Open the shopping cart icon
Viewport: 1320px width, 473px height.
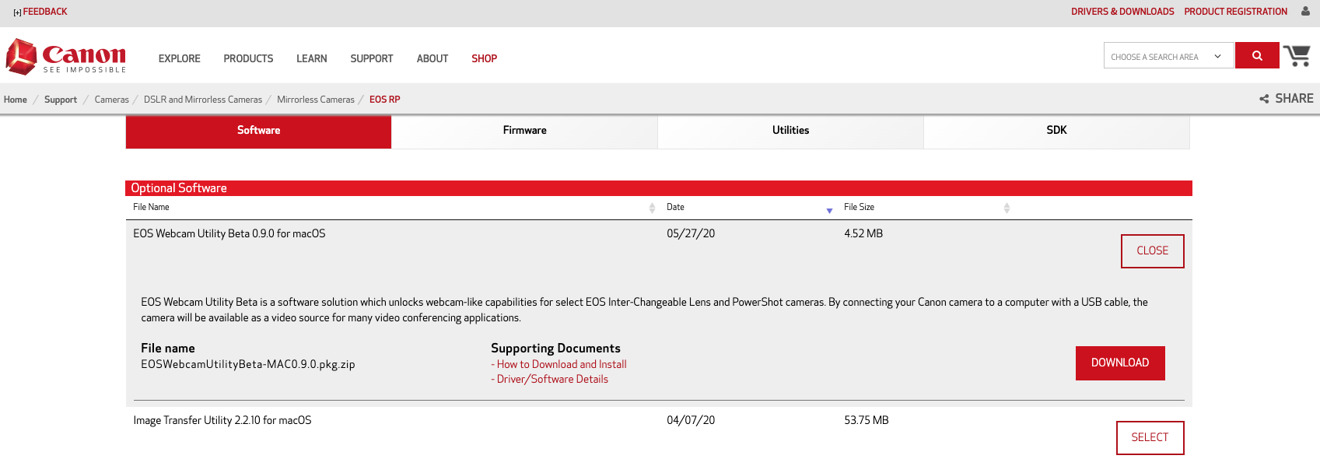click(x=1297, y=55)
